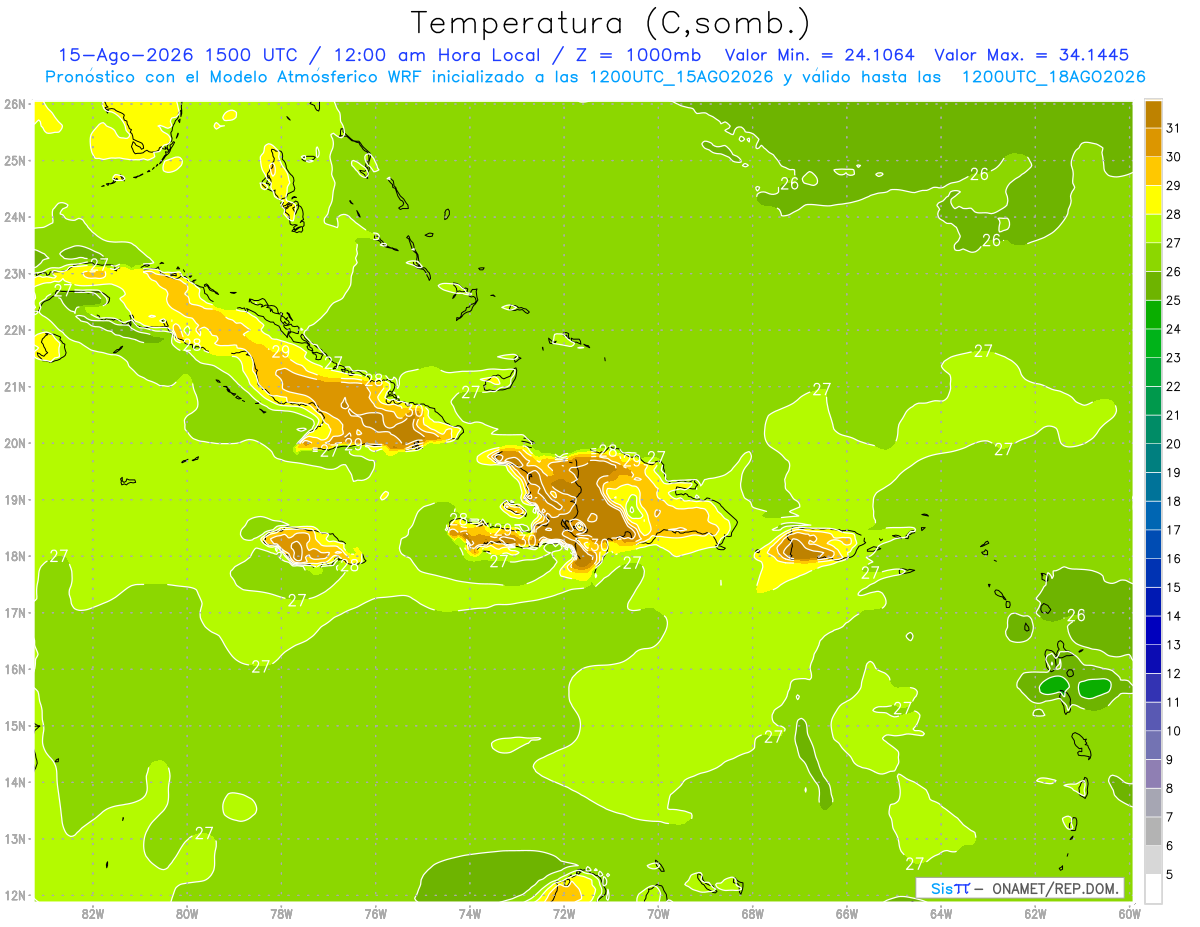Click the "1200UTC_15AGO2026" initialization time text
Viewport: 1200px width, 927px height.
(681, 77)
